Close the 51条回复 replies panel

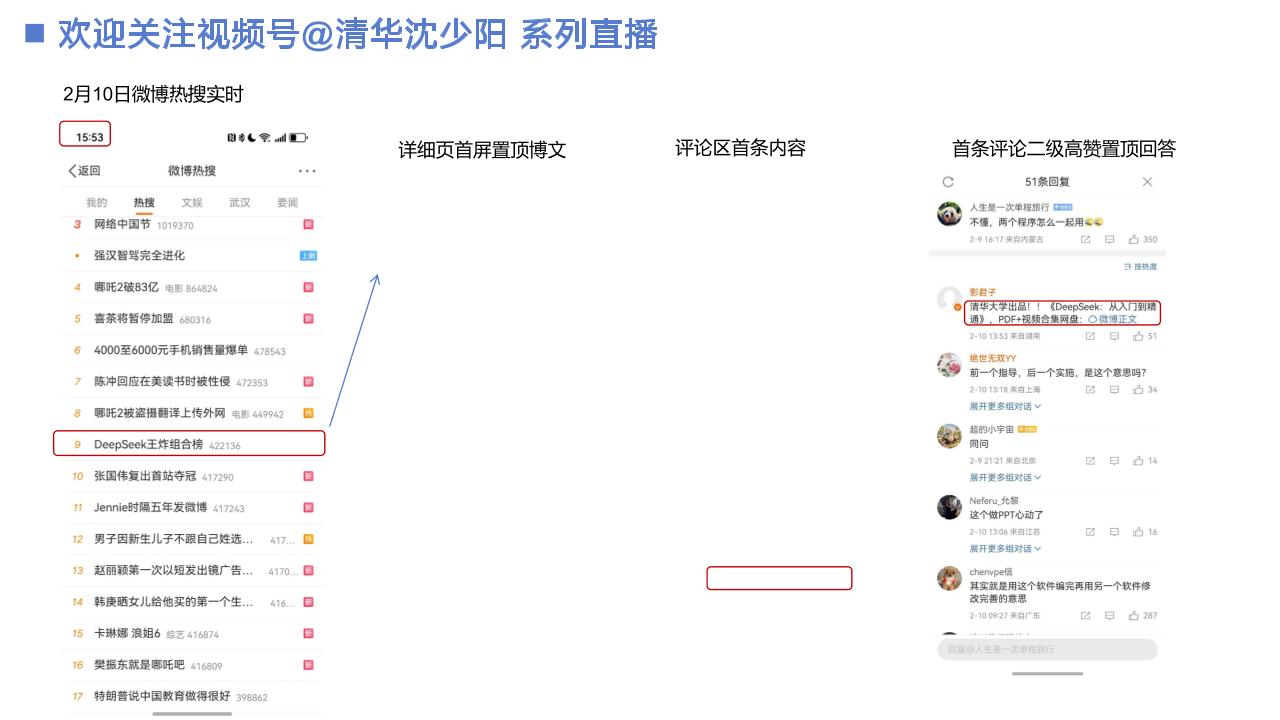pyautogui.click(x=1147, y=182)
